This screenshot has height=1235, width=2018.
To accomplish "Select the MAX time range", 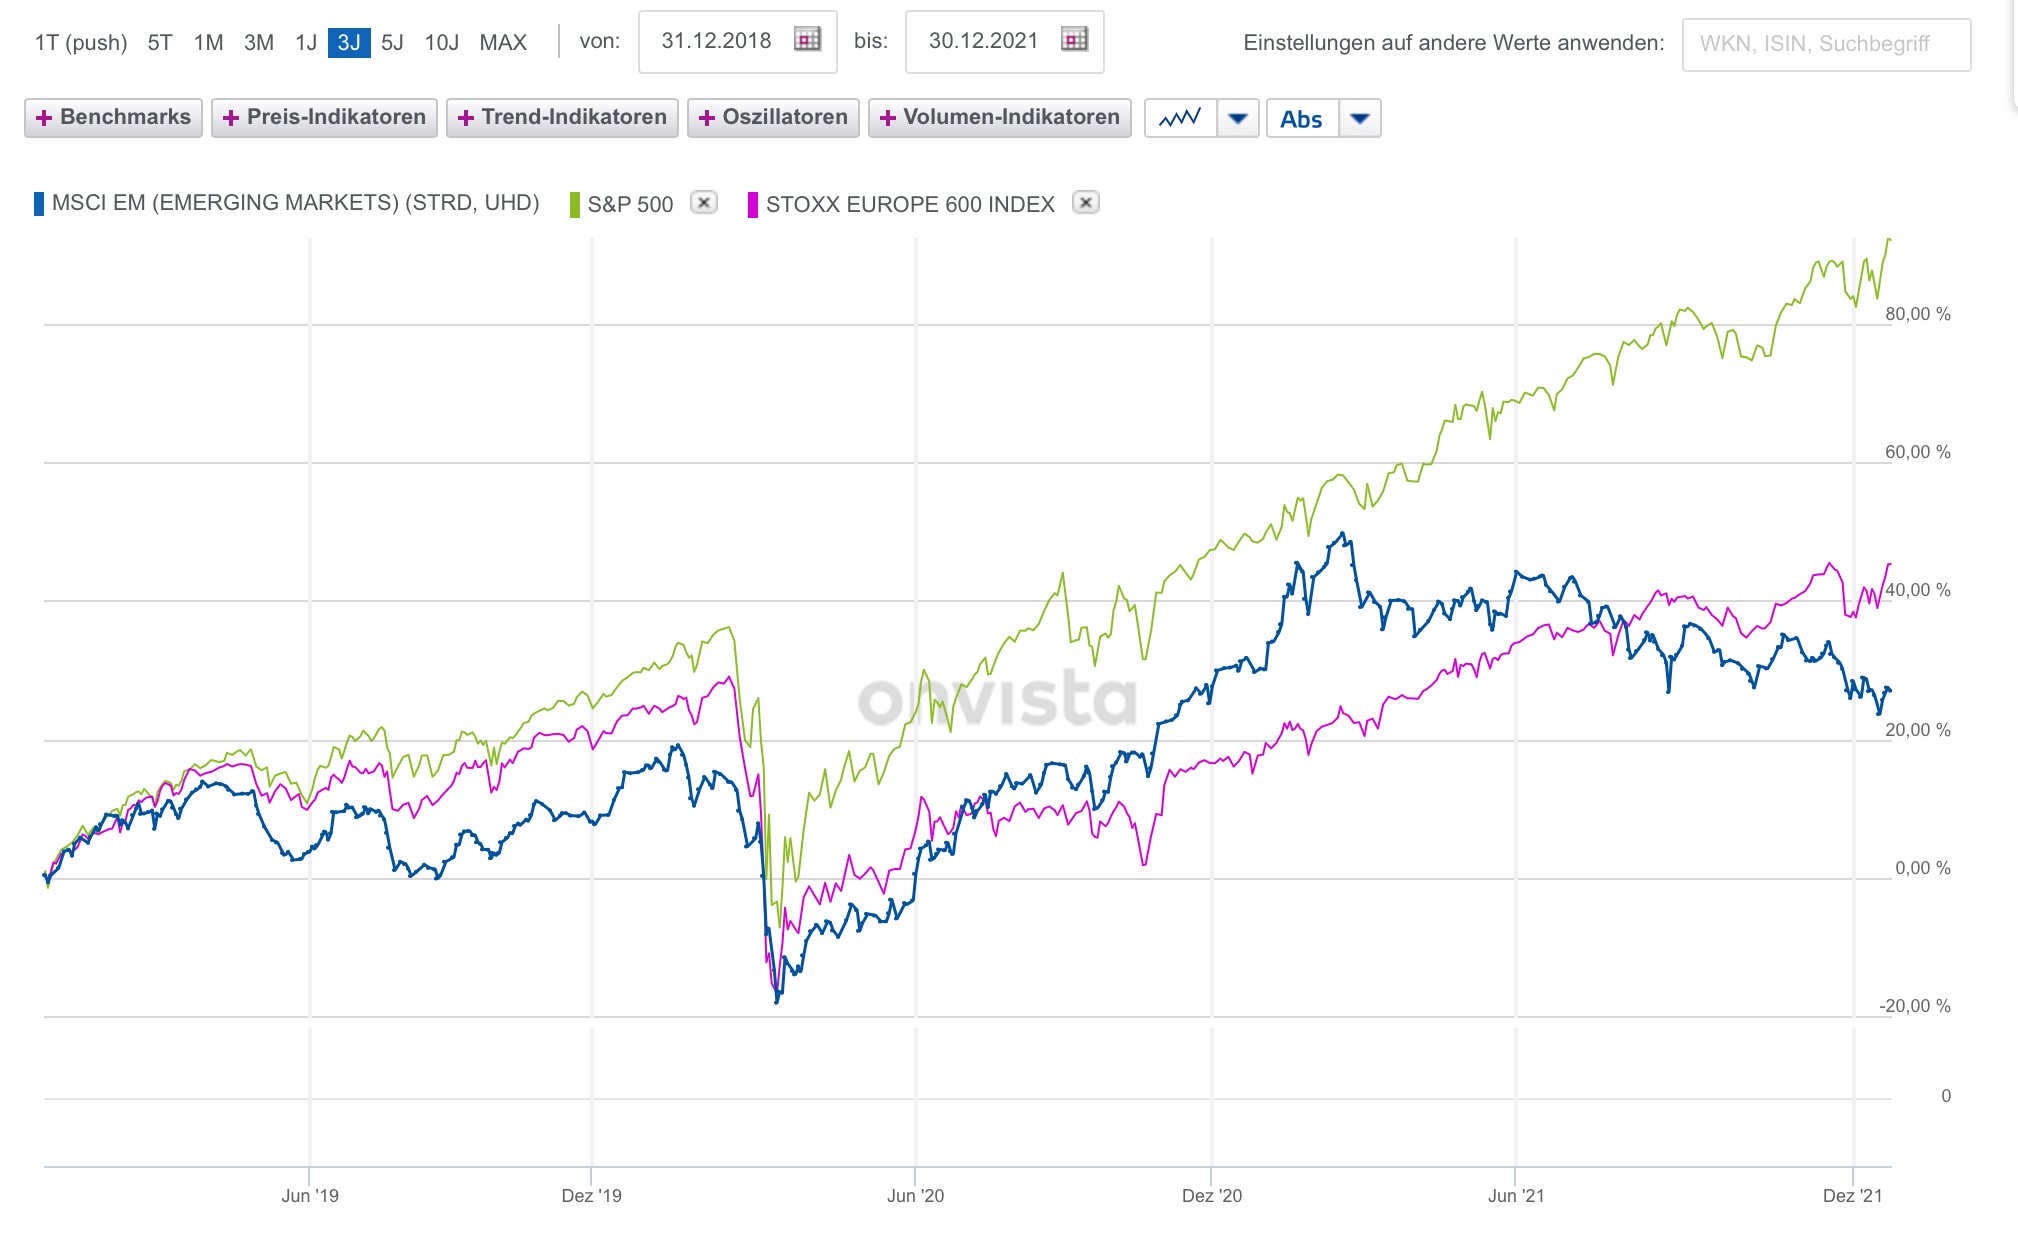I will click(503, 42).
